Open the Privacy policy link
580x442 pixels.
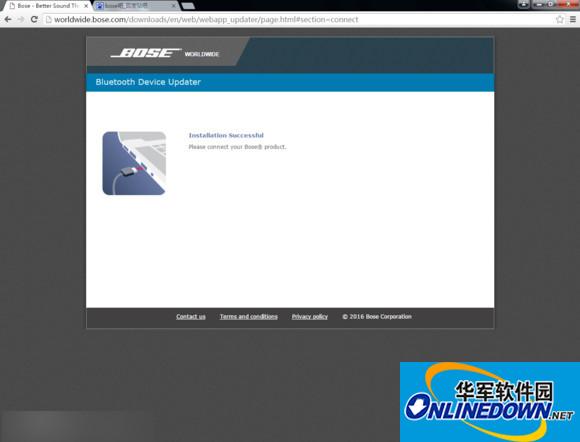(310, 317)
